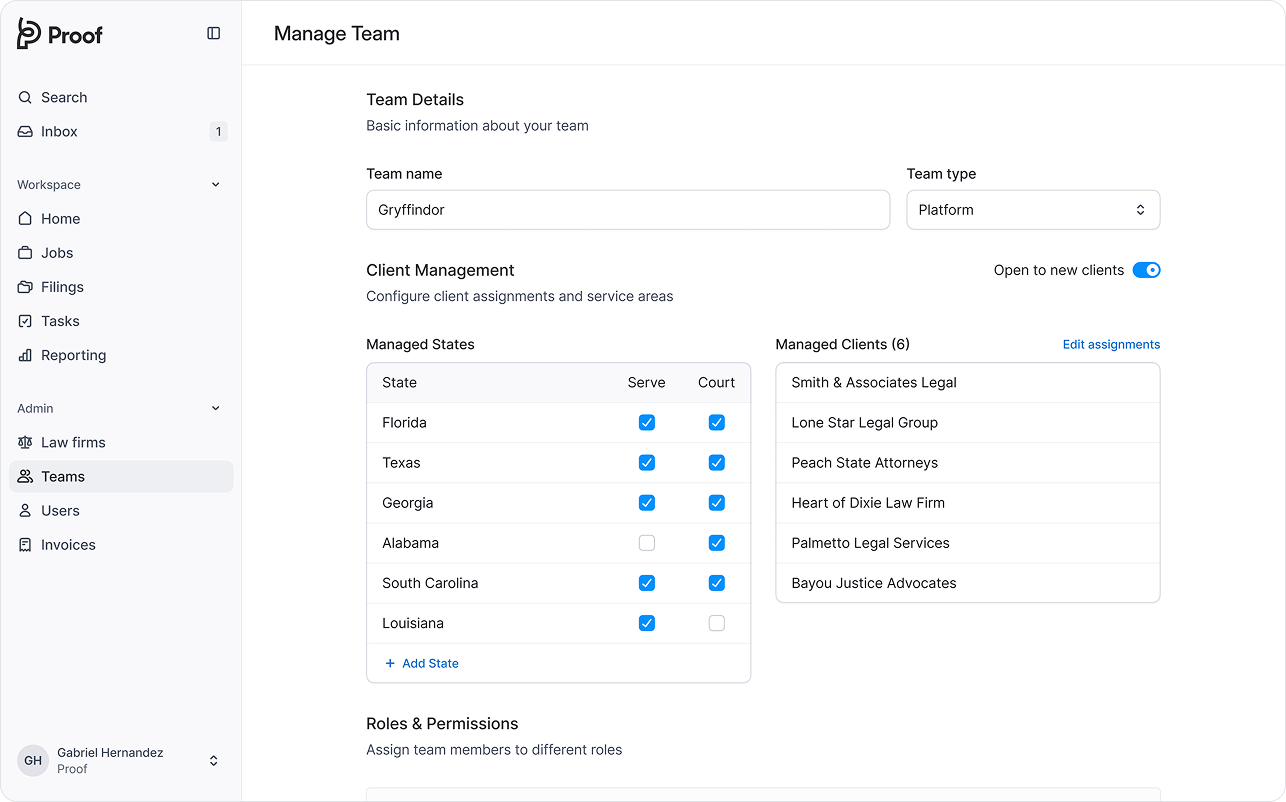Screen dimensions: 1286x802
Task: Disable the Open to new clients toggle
Action: pos(1146,269)
